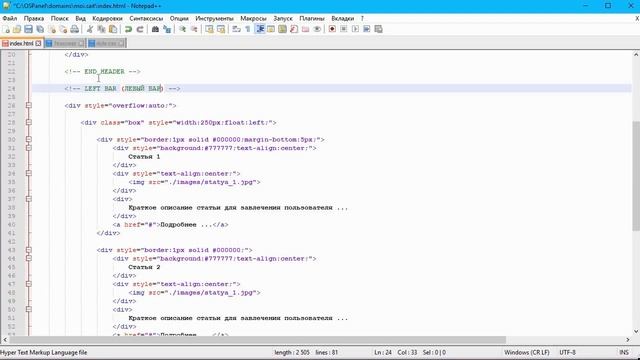Click the Copy toolbar icon
The height and width of the screenshot is (360, 640).
click(101, 29)
